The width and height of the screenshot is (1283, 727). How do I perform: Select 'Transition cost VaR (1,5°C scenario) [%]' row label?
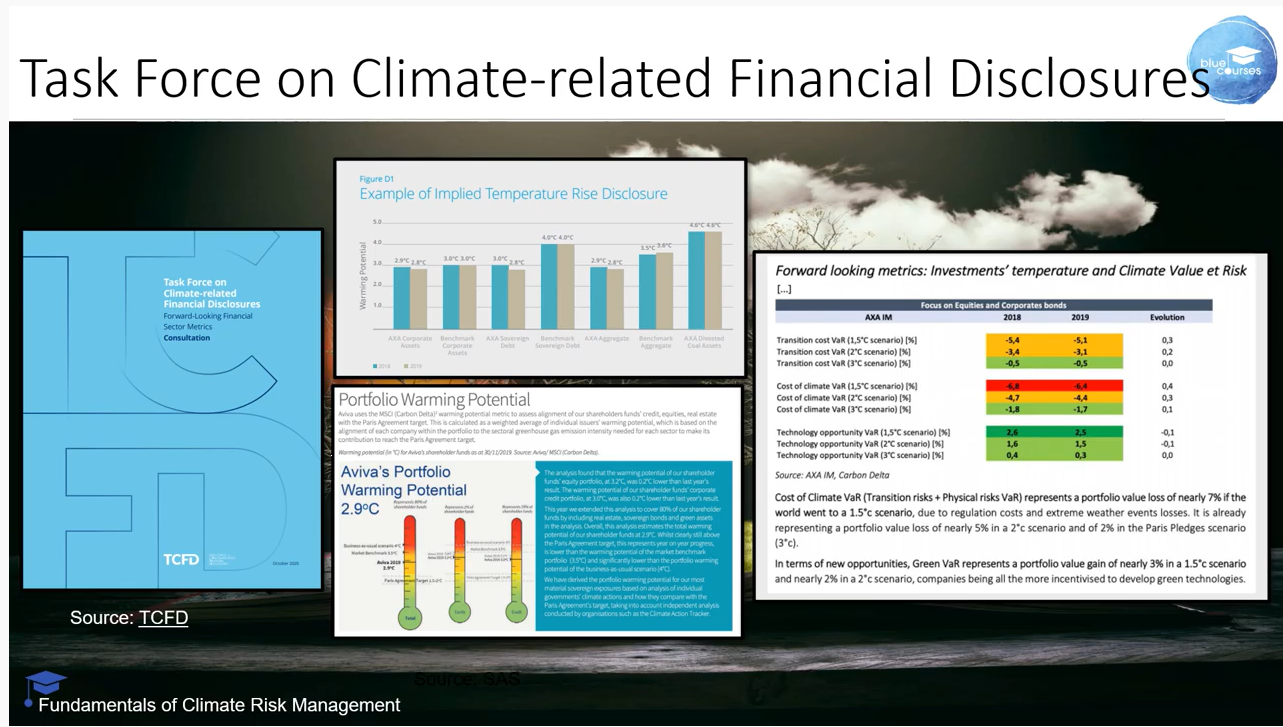pyautogui.click(x=846, y=341)
